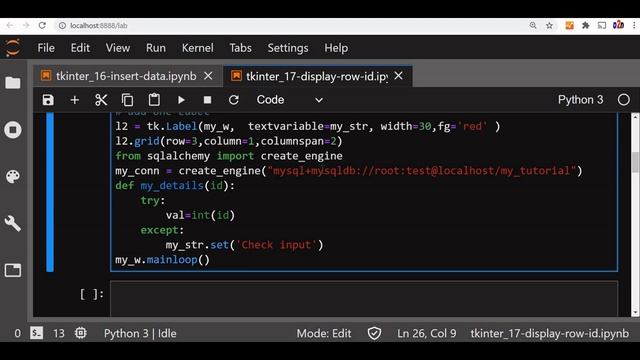Open the Open Tabs sidebar panel

click(x=13, y=270)
